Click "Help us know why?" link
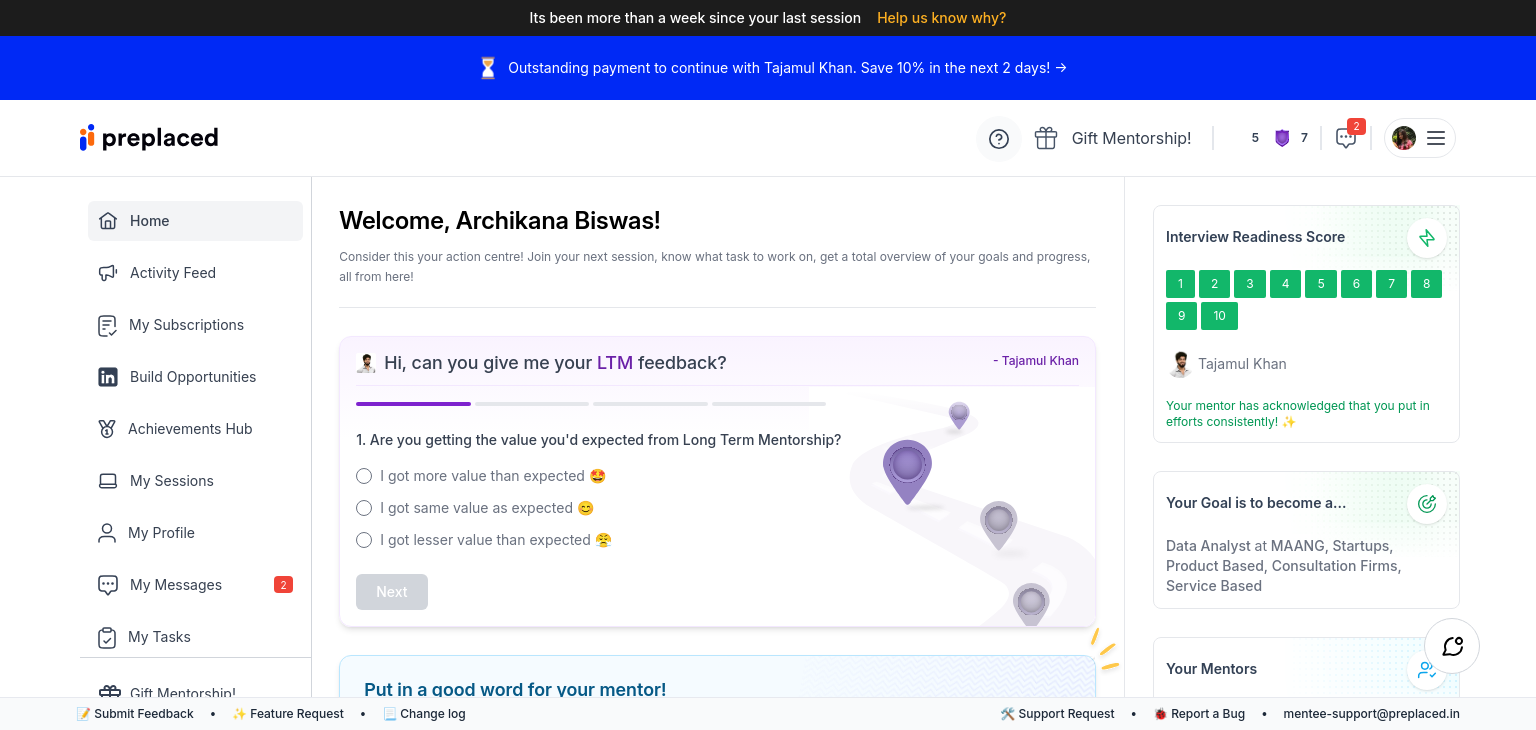 (941, 18)
